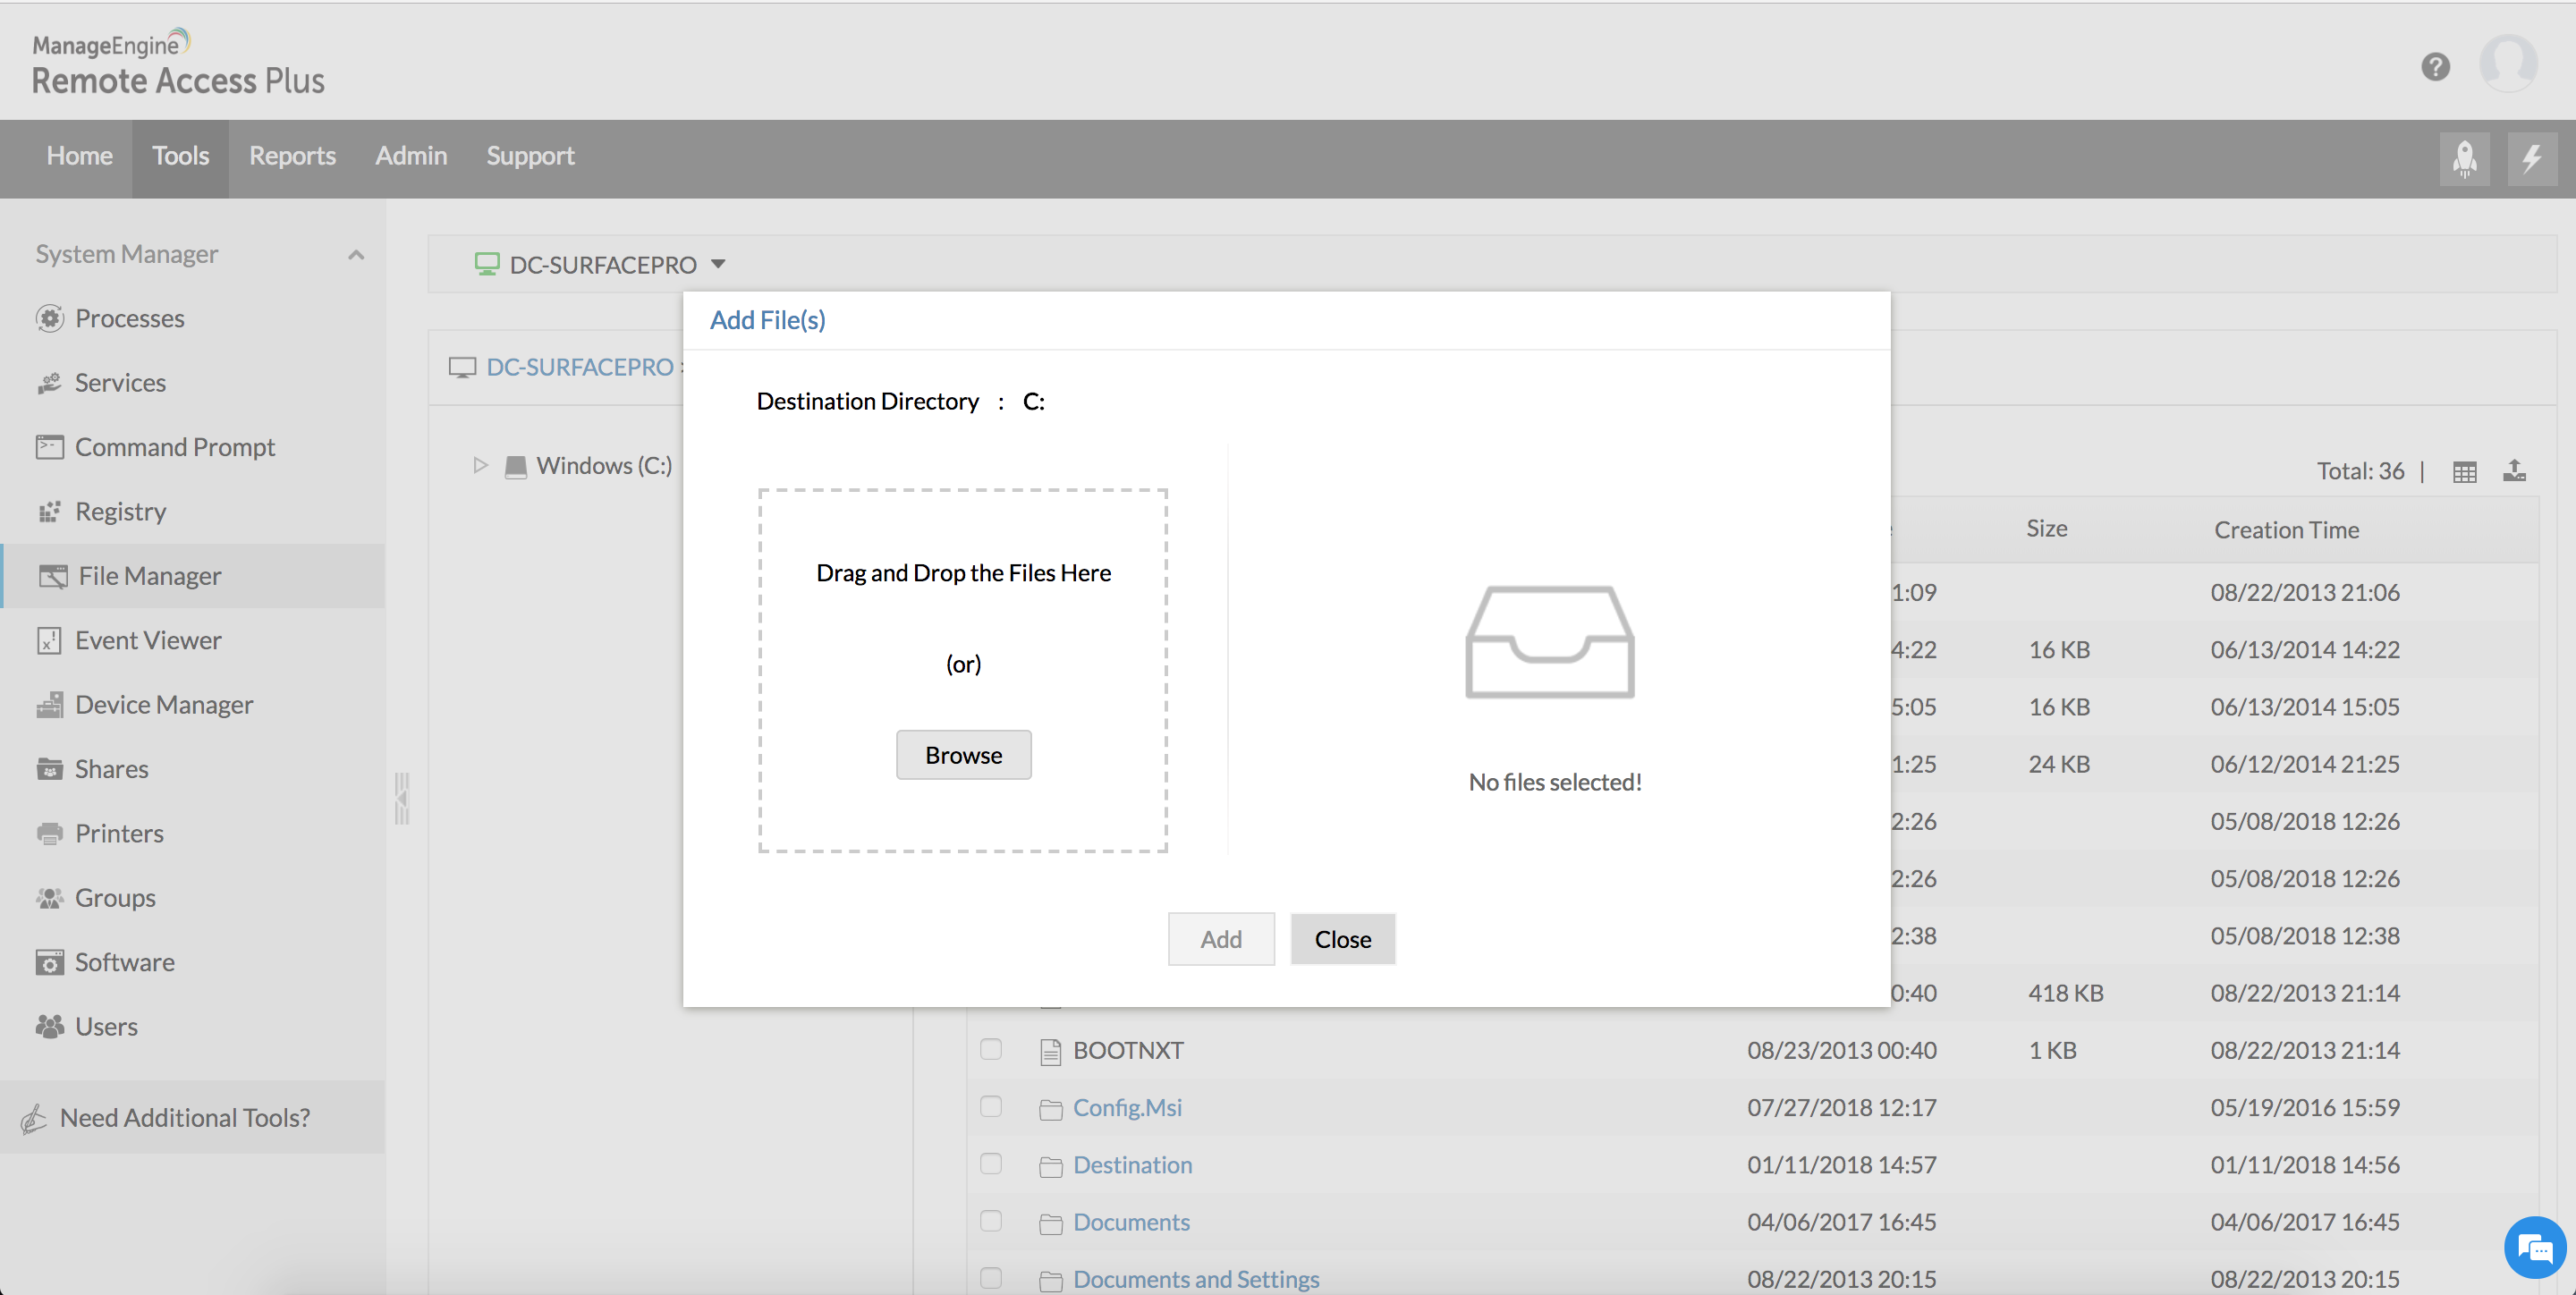Open the Admin menu tab
This screenshot has height=1295, width=2576.
[x=411, y=156]
